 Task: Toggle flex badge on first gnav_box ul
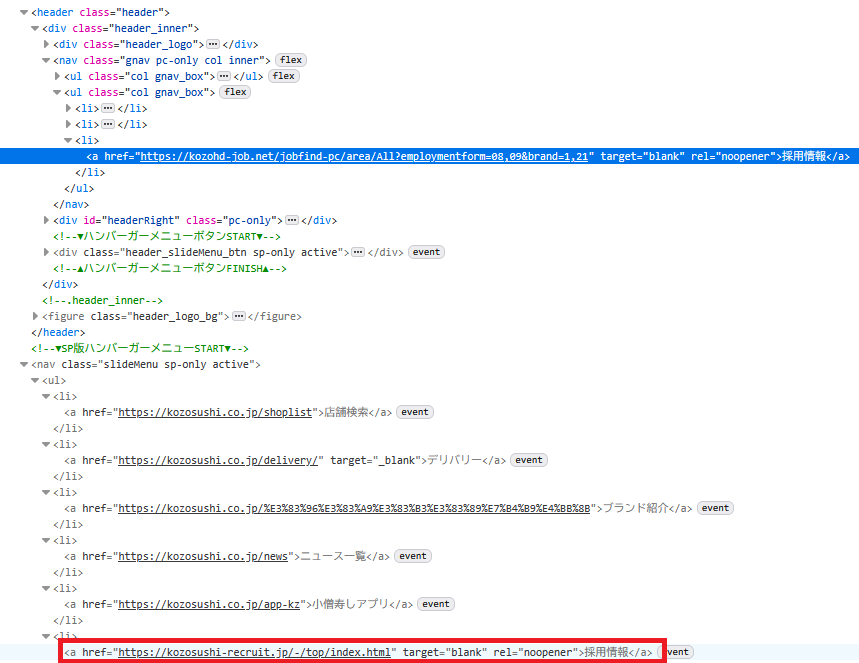click(283, 76)
